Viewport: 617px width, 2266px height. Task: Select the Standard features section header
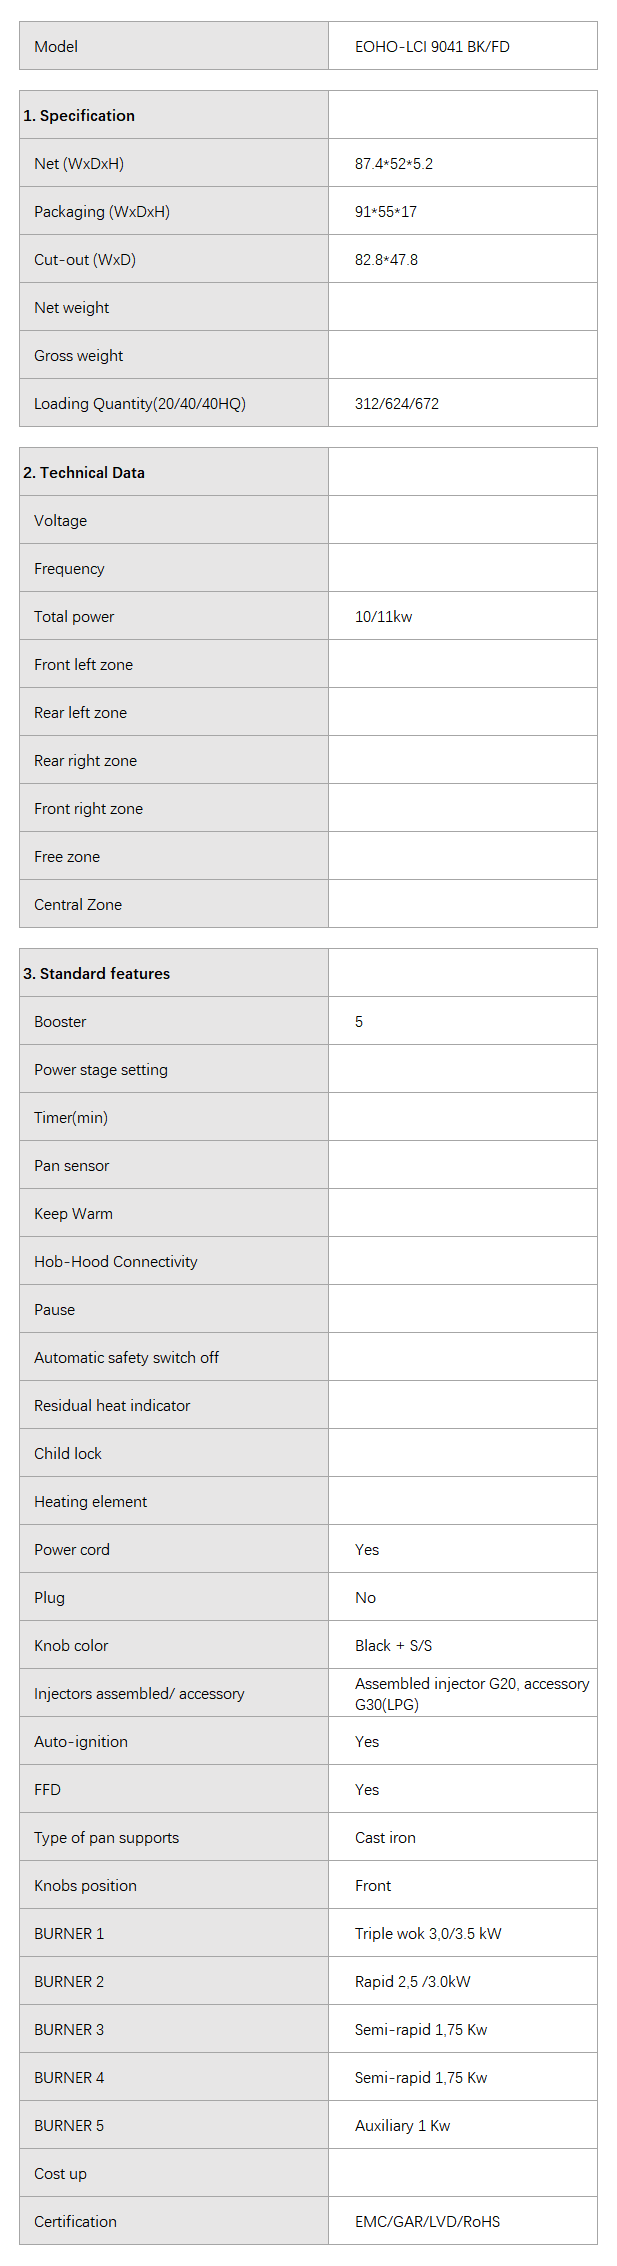click(x=96, y=974)
